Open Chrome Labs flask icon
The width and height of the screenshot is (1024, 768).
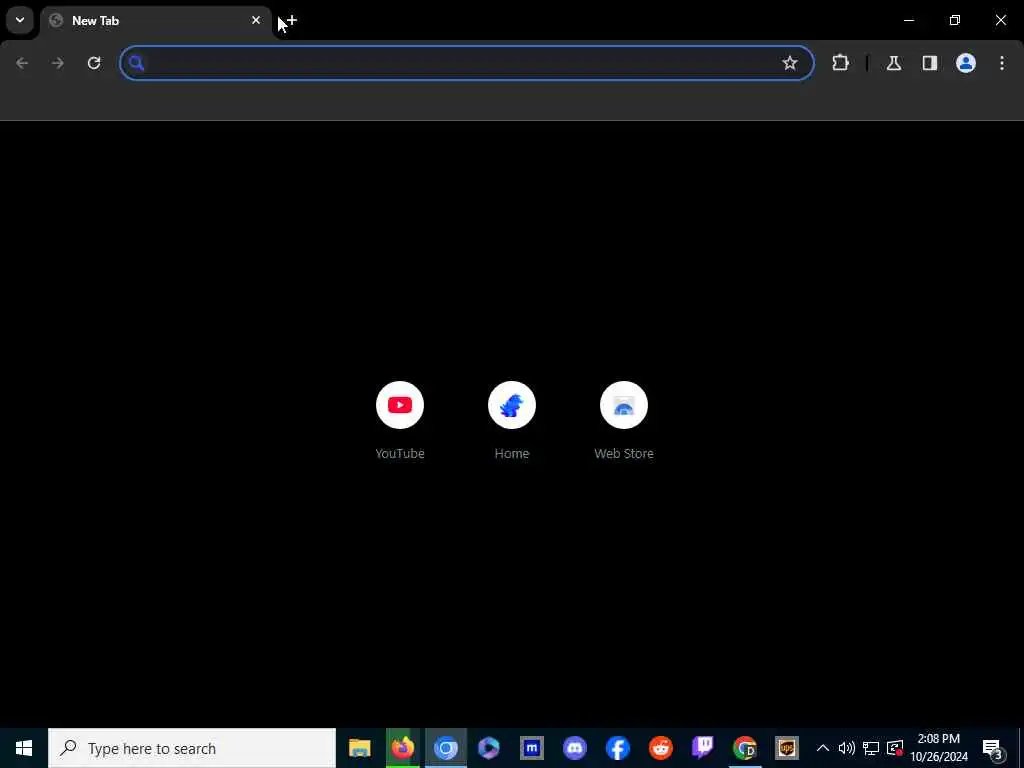click(x=893, y=63)
